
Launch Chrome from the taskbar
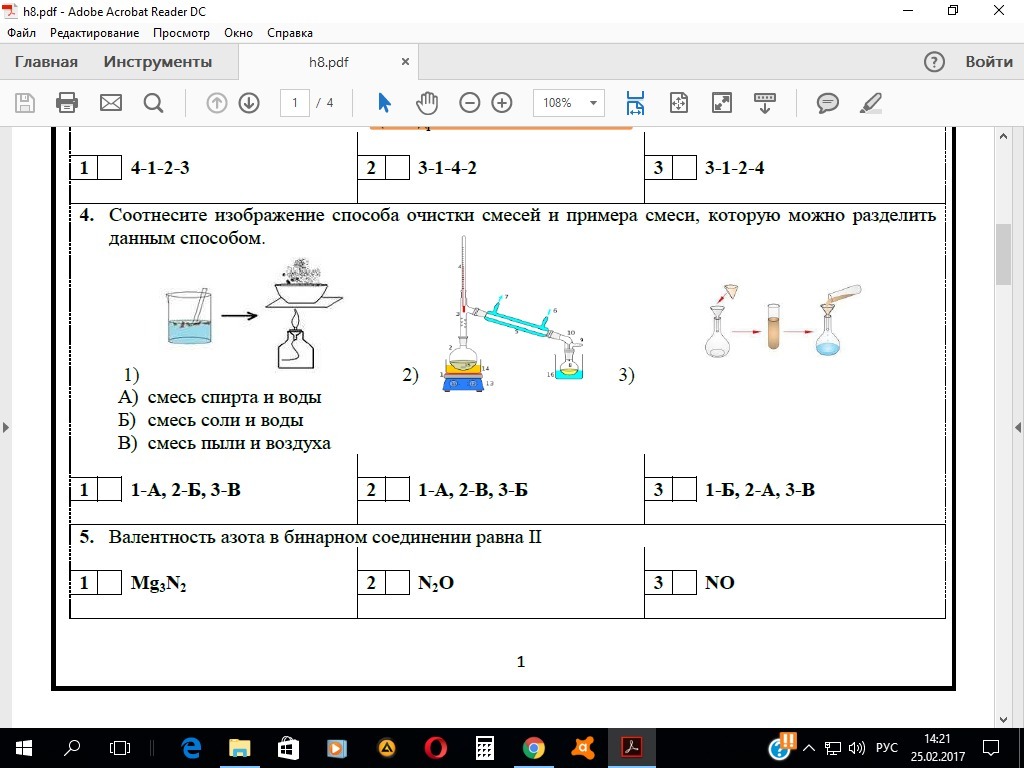coord(533,747)
